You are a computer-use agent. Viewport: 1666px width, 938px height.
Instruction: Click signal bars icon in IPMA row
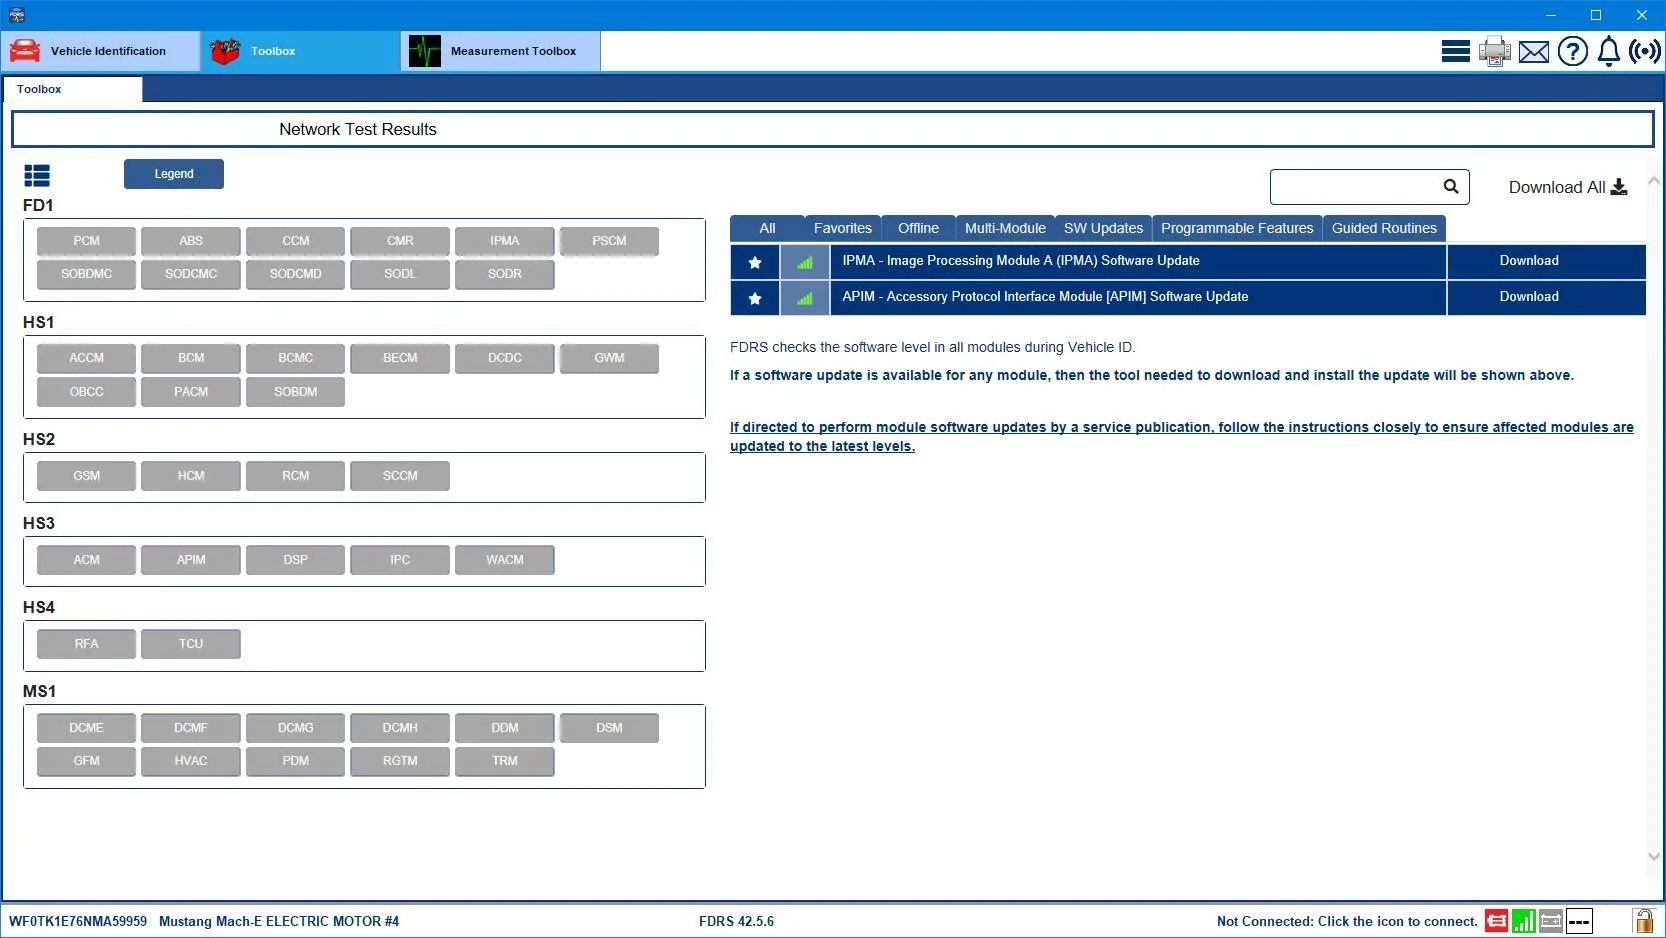click(804, 262)
